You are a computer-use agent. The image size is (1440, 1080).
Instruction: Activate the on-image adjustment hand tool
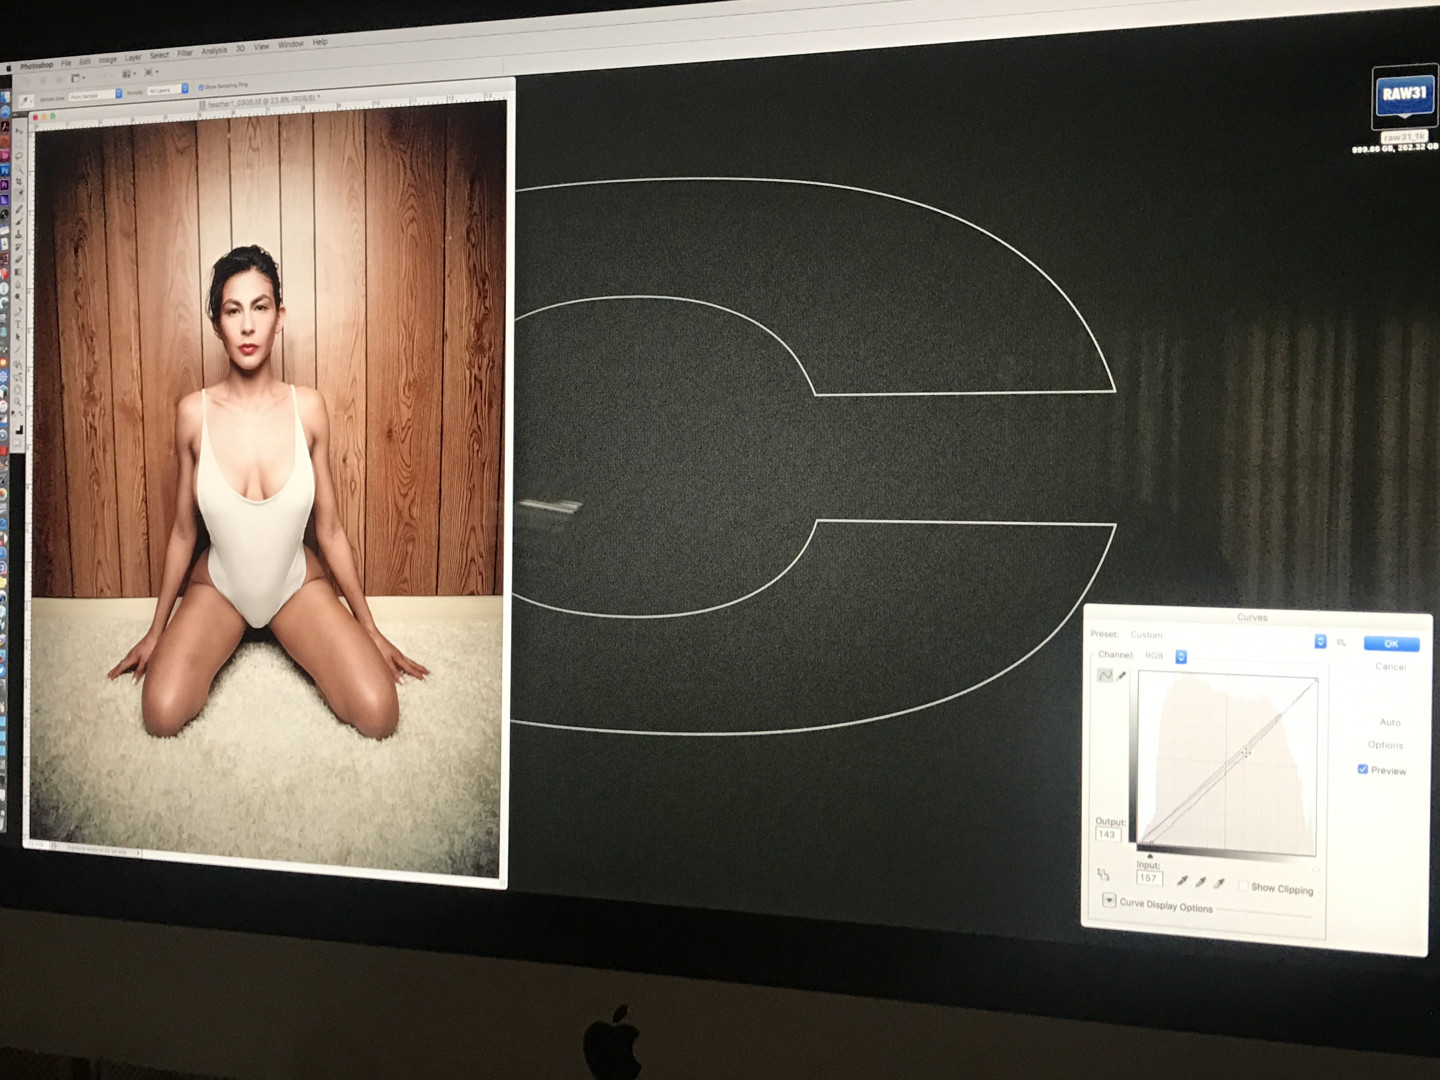(1104, 874)
